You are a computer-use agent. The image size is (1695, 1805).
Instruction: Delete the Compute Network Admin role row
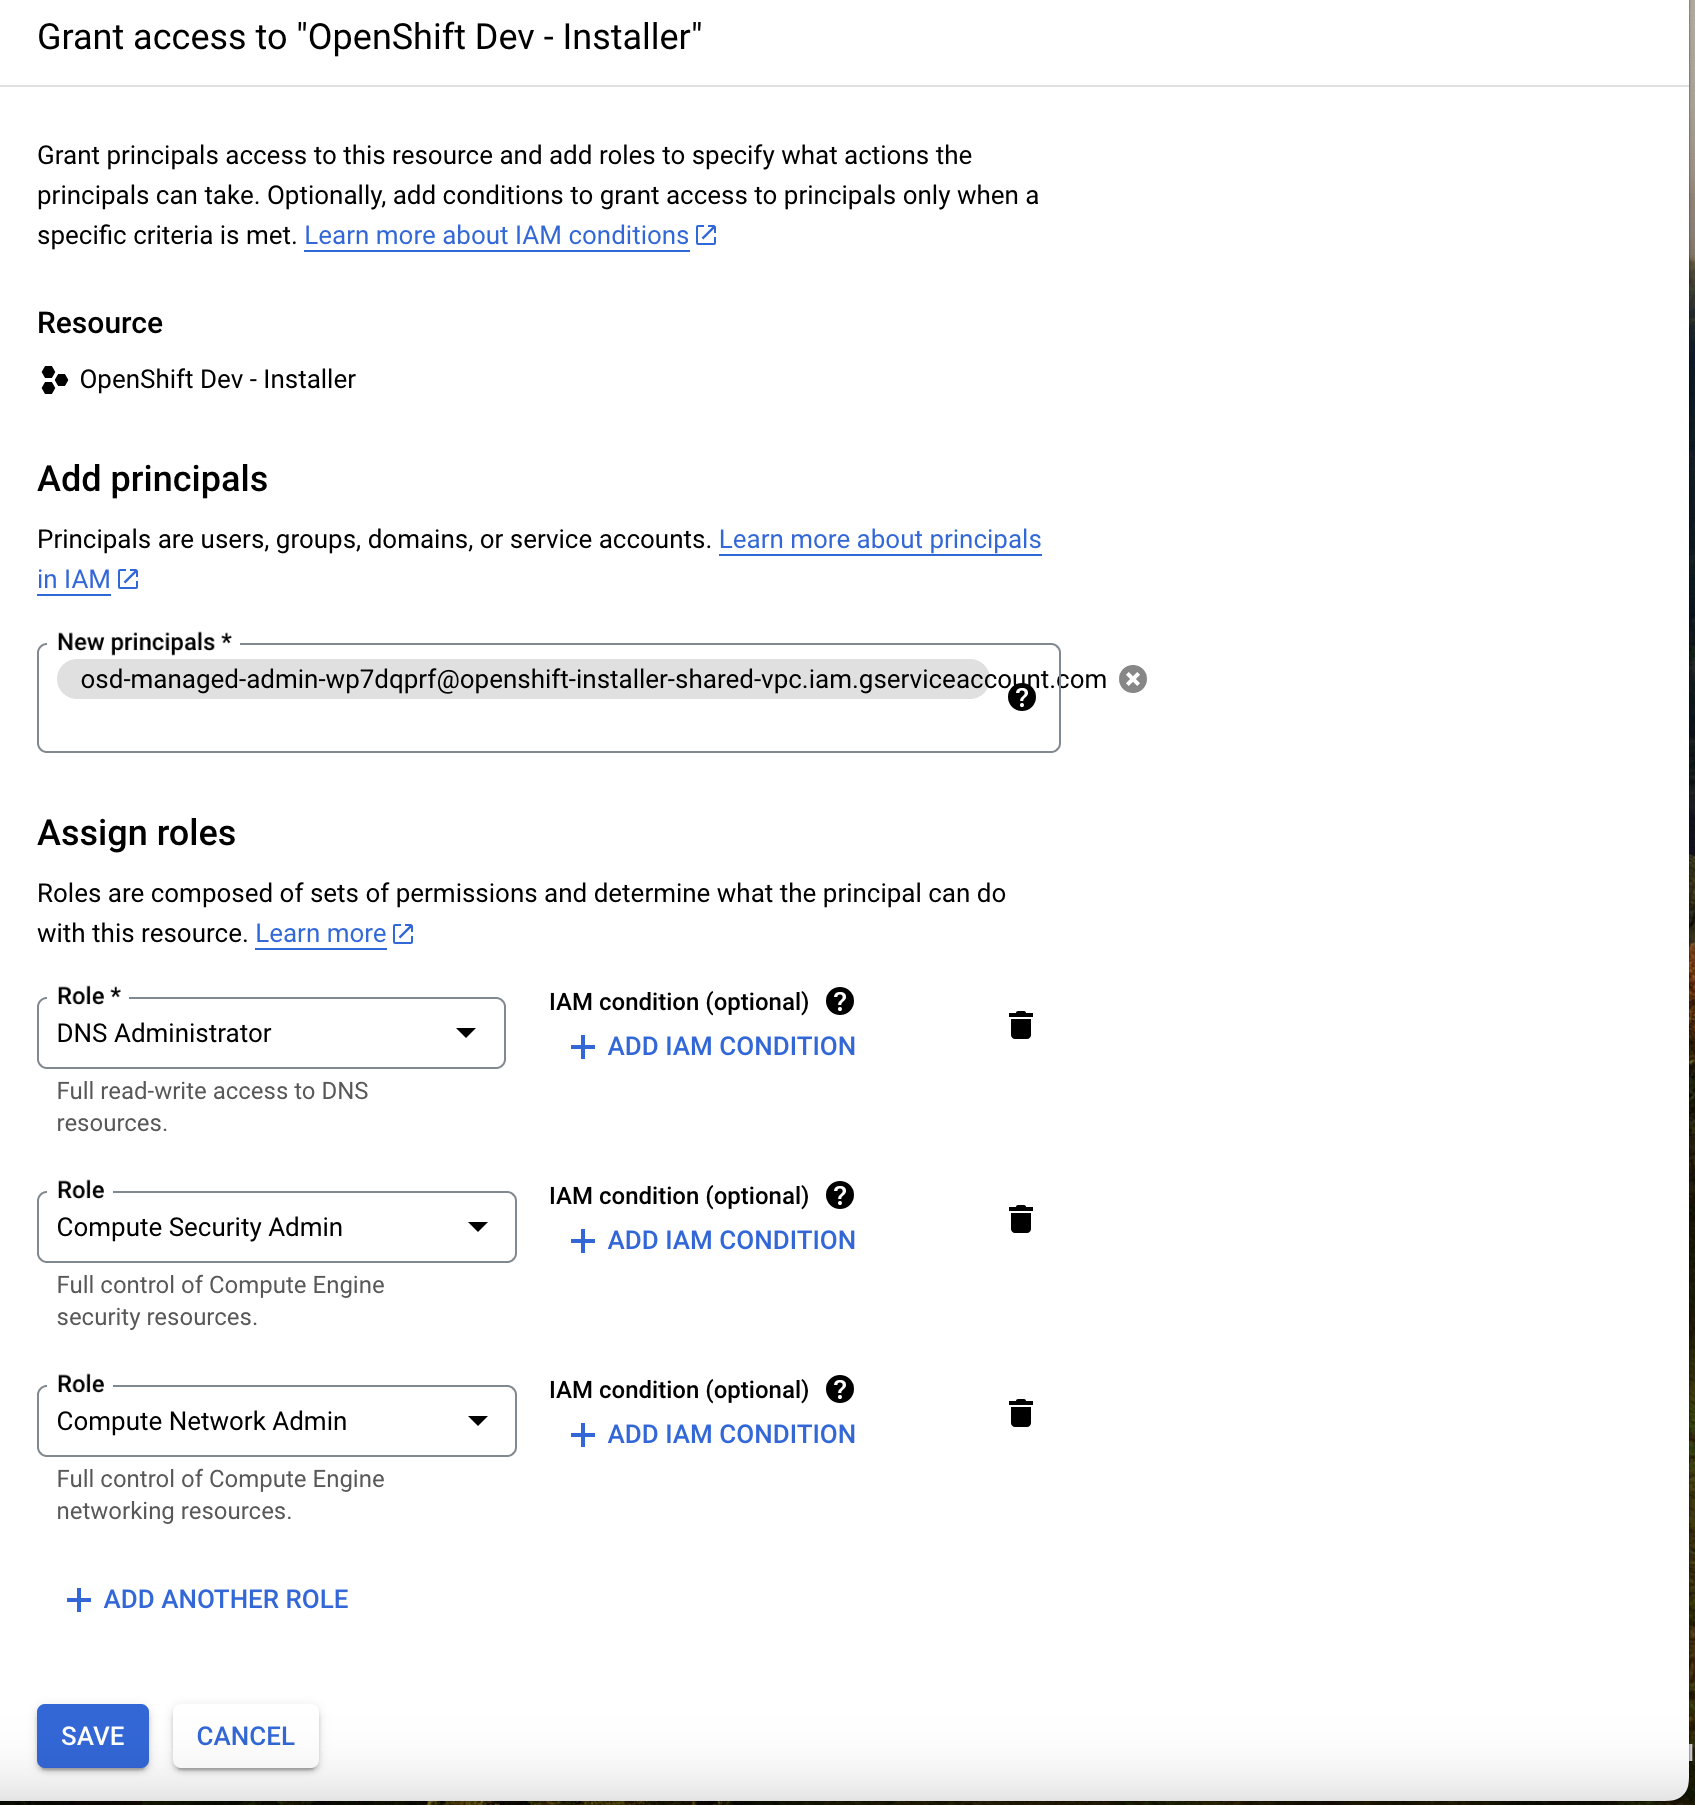[x=1021, y=1413]
